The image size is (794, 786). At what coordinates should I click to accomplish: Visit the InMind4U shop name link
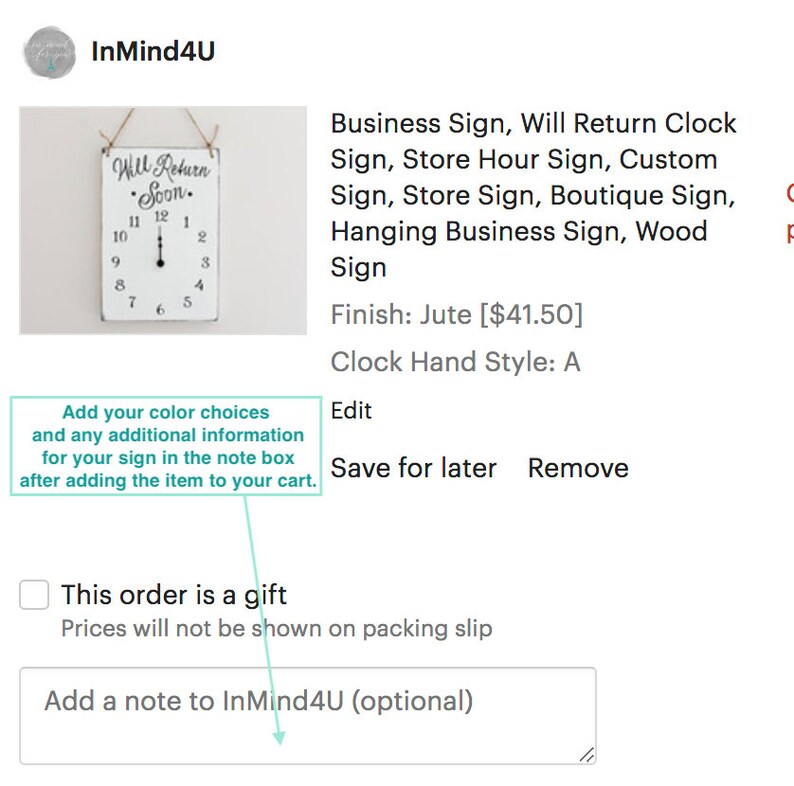point(153,51)
